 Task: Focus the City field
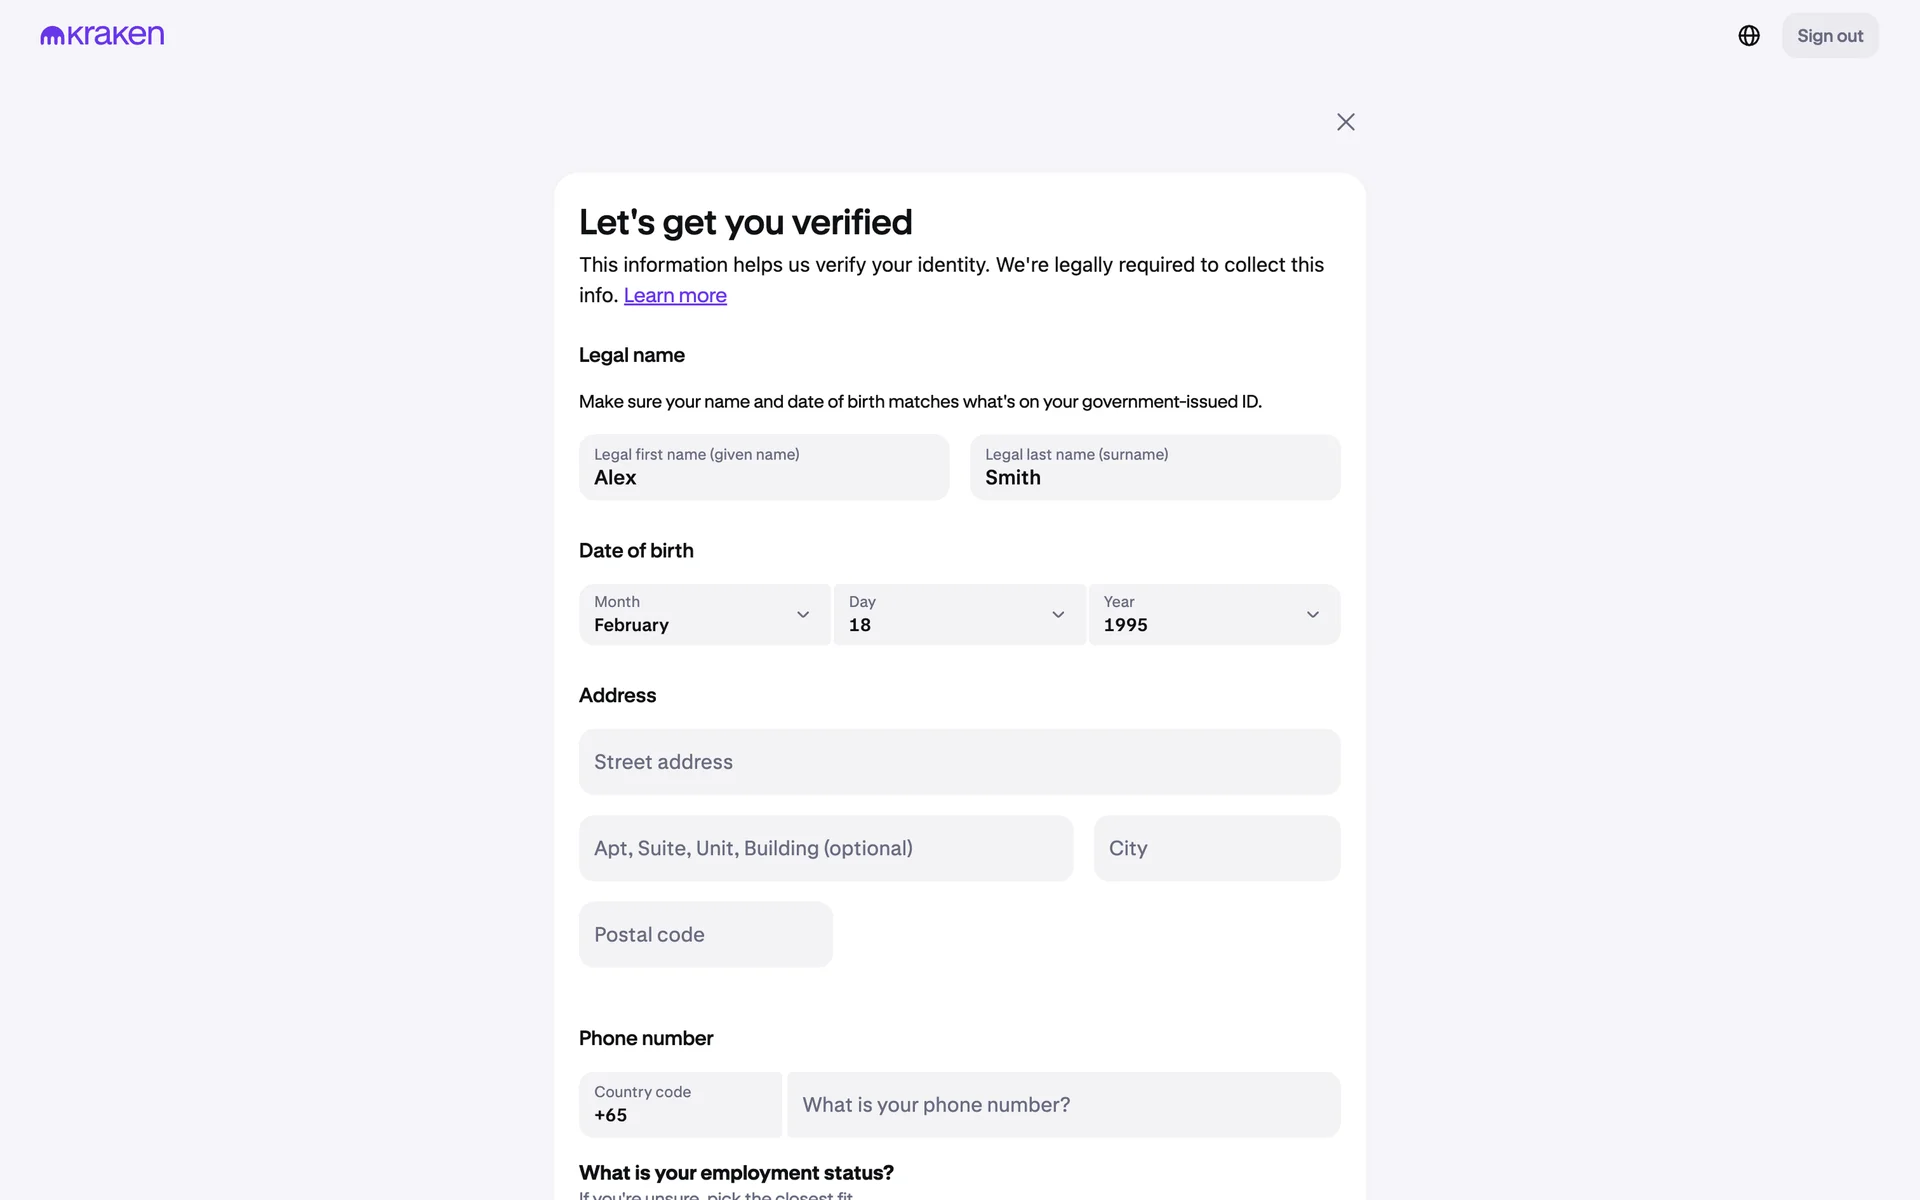1216,849
